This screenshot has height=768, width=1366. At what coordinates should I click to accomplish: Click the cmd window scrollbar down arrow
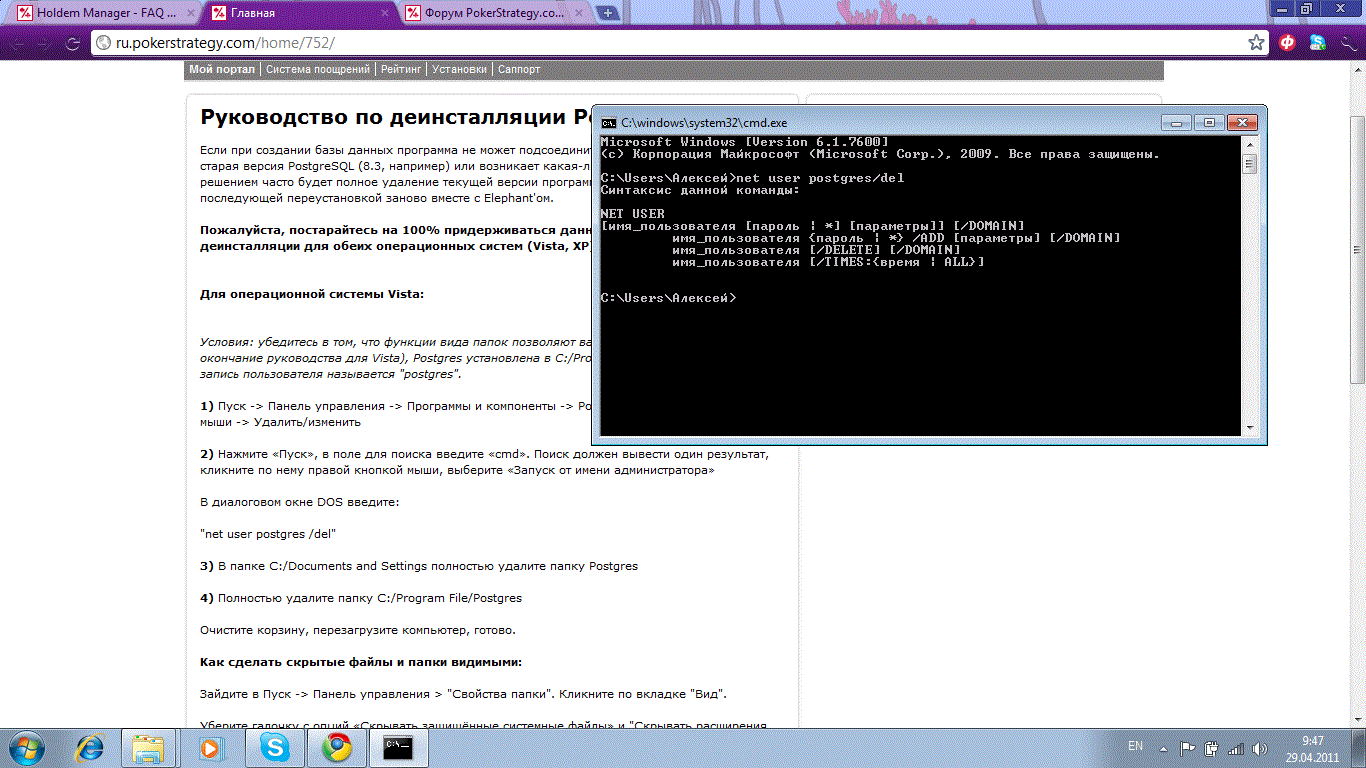(1249, 428)
